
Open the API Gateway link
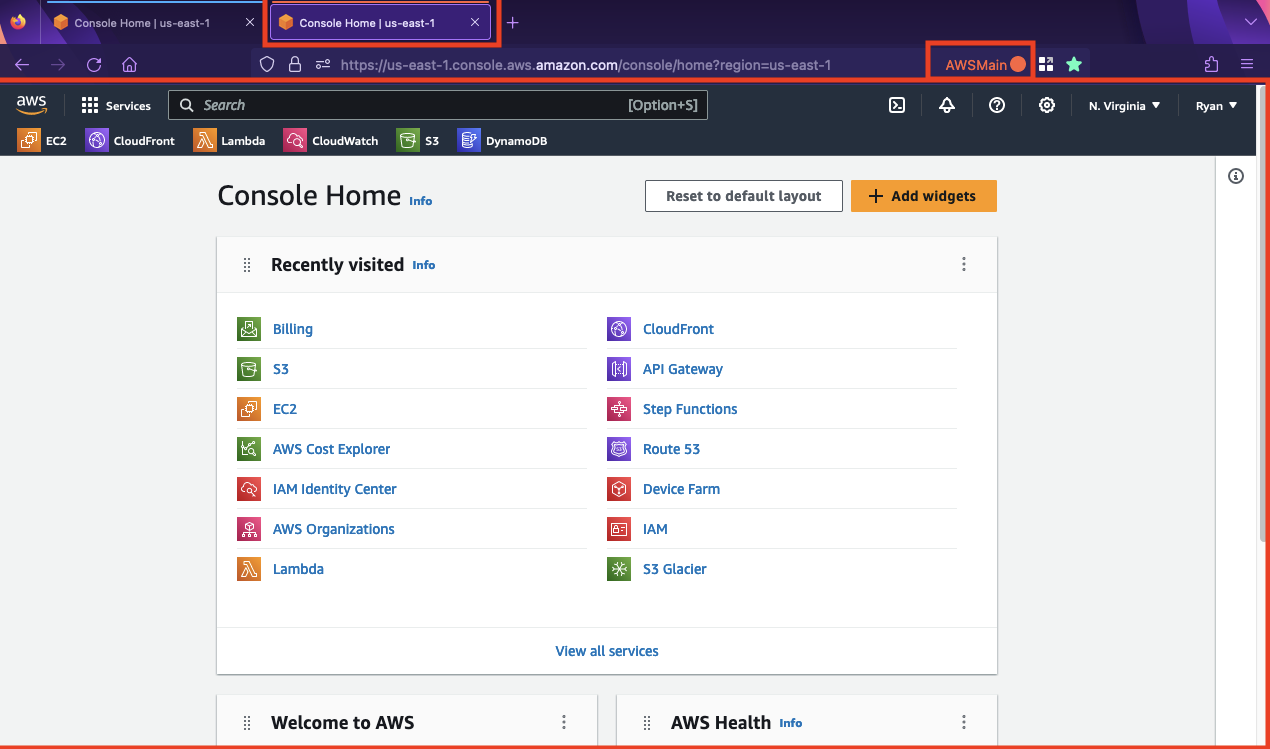coord(683,369)
